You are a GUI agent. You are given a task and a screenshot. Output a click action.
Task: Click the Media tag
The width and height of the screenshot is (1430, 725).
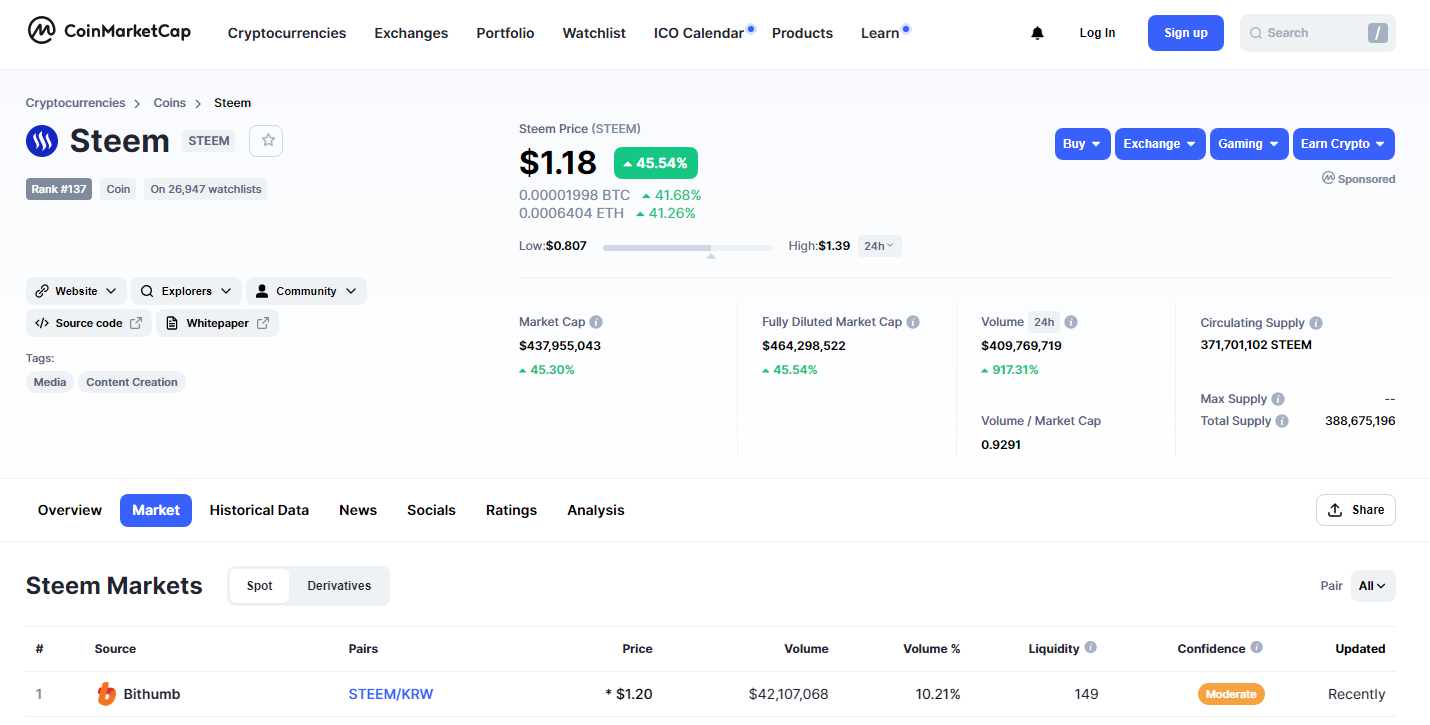(x=50, y=382)
